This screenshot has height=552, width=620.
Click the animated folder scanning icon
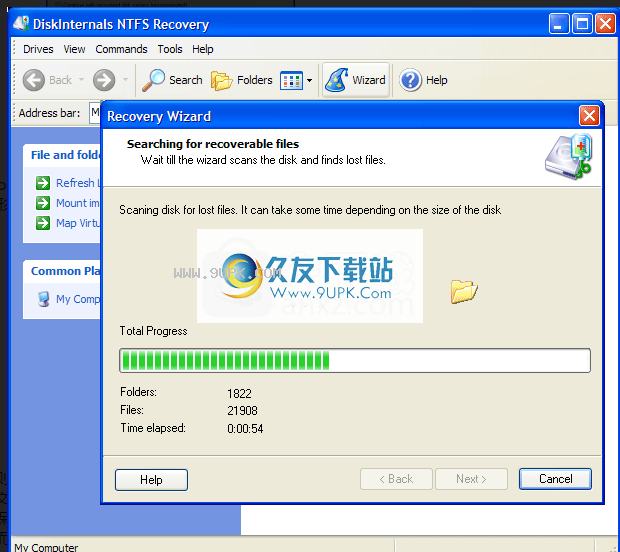464,292
